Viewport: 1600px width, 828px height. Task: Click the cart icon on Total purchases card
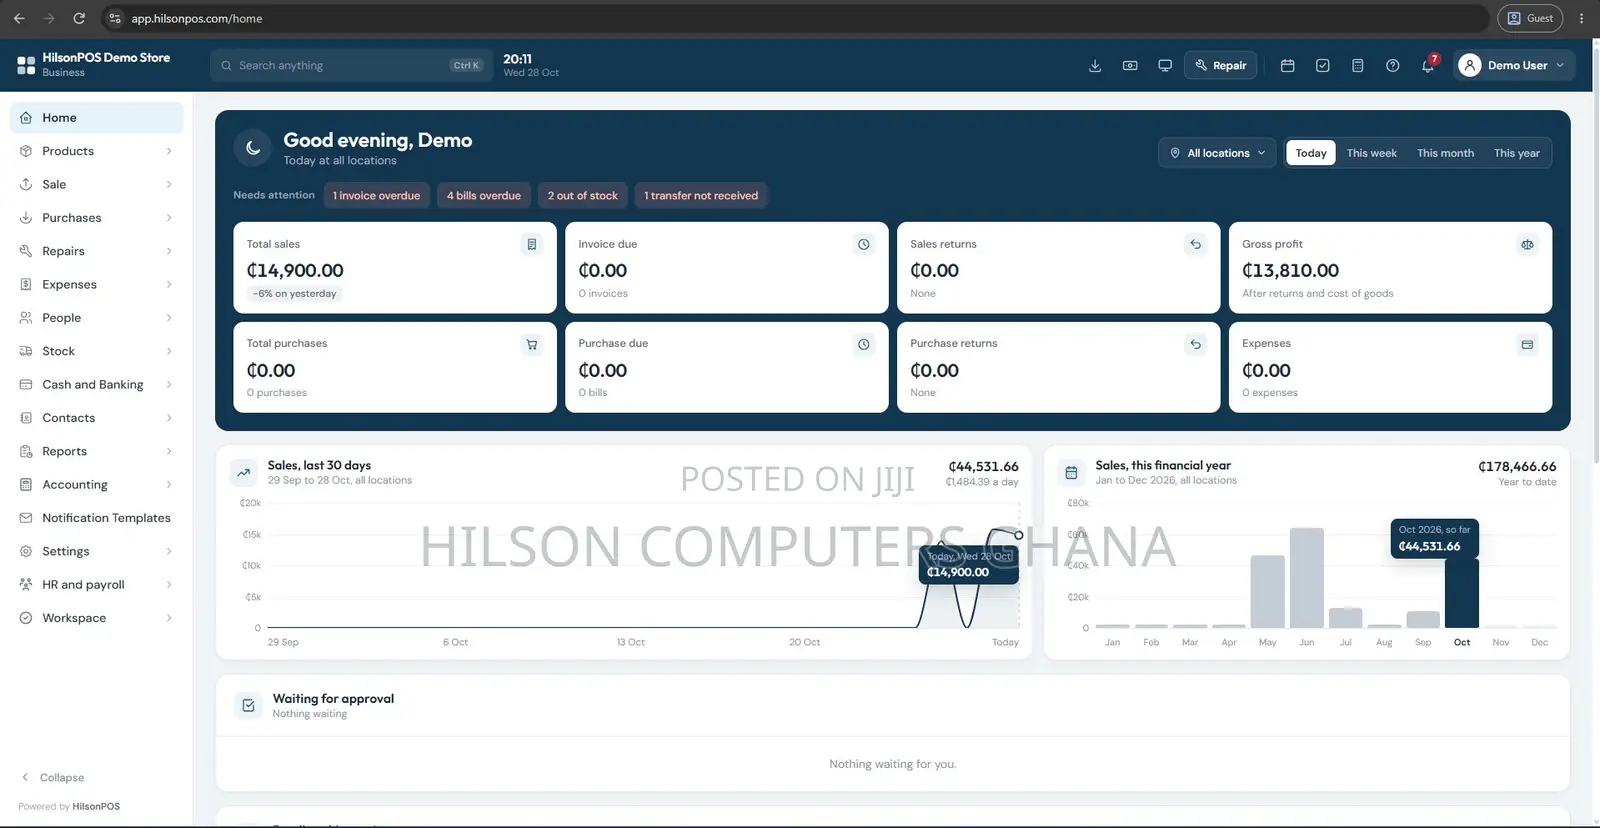pyautogui.click(x=532, y=345)
